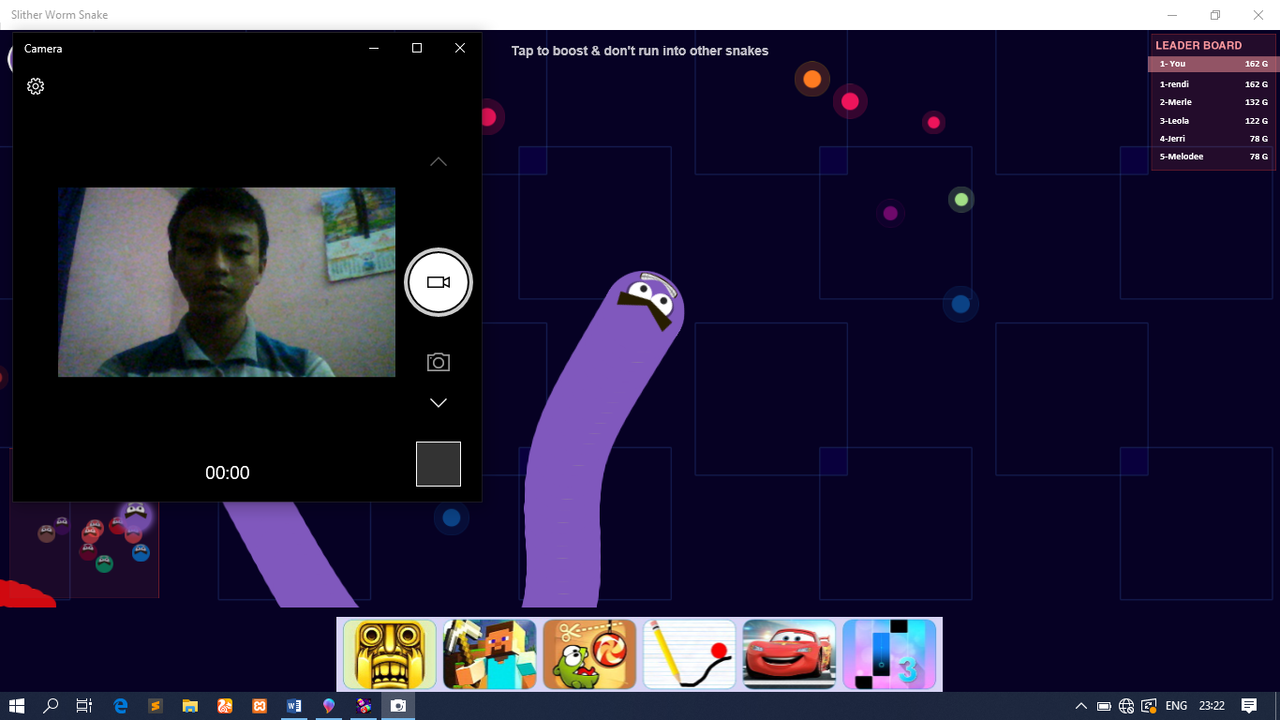The height and width of the screenshot is (720, 1280).
Task: Click the up chevron above the record button
Action: point(438,161)
